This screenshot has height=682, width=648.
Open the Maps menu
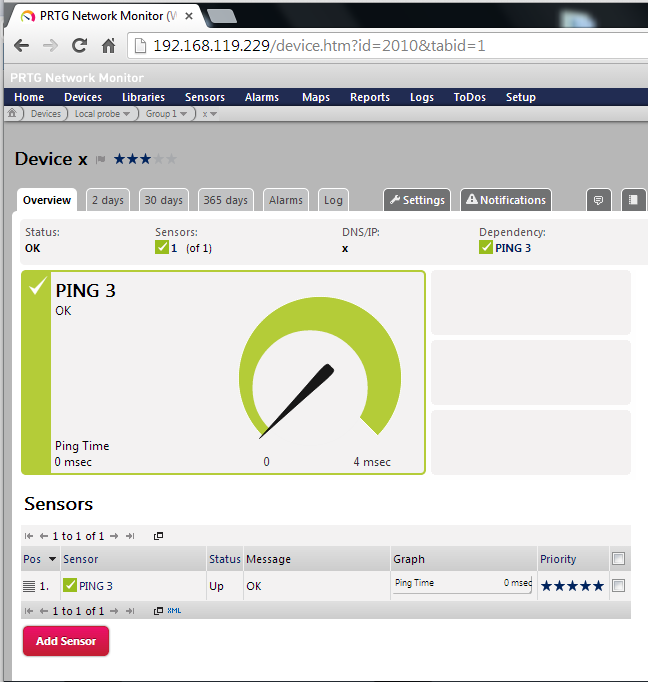coord(316,97)
